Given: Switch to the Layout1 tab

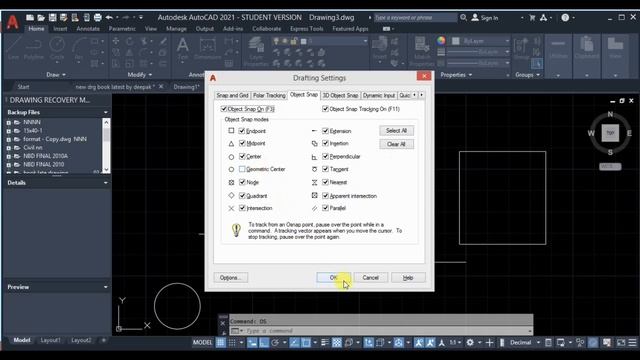Looking at the screenshot, I should [x=51, y=340].
